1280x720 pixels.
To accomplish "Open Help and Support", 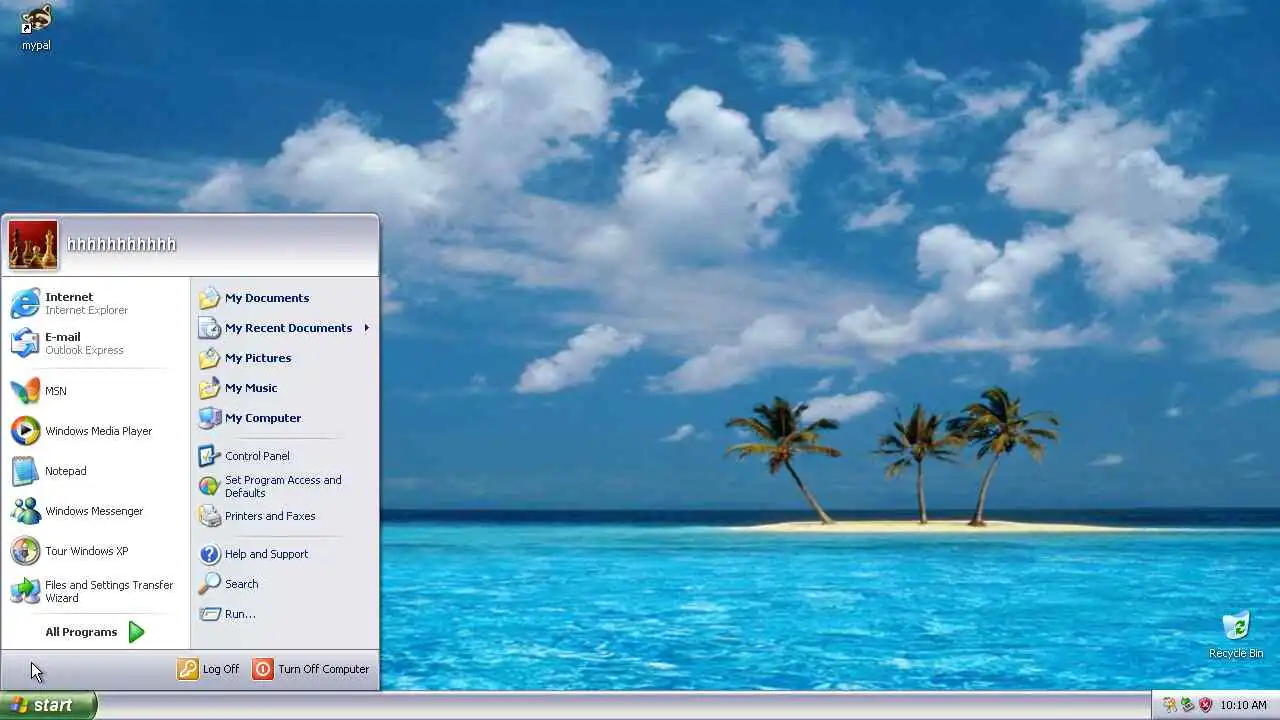I will tap(284, 554).
